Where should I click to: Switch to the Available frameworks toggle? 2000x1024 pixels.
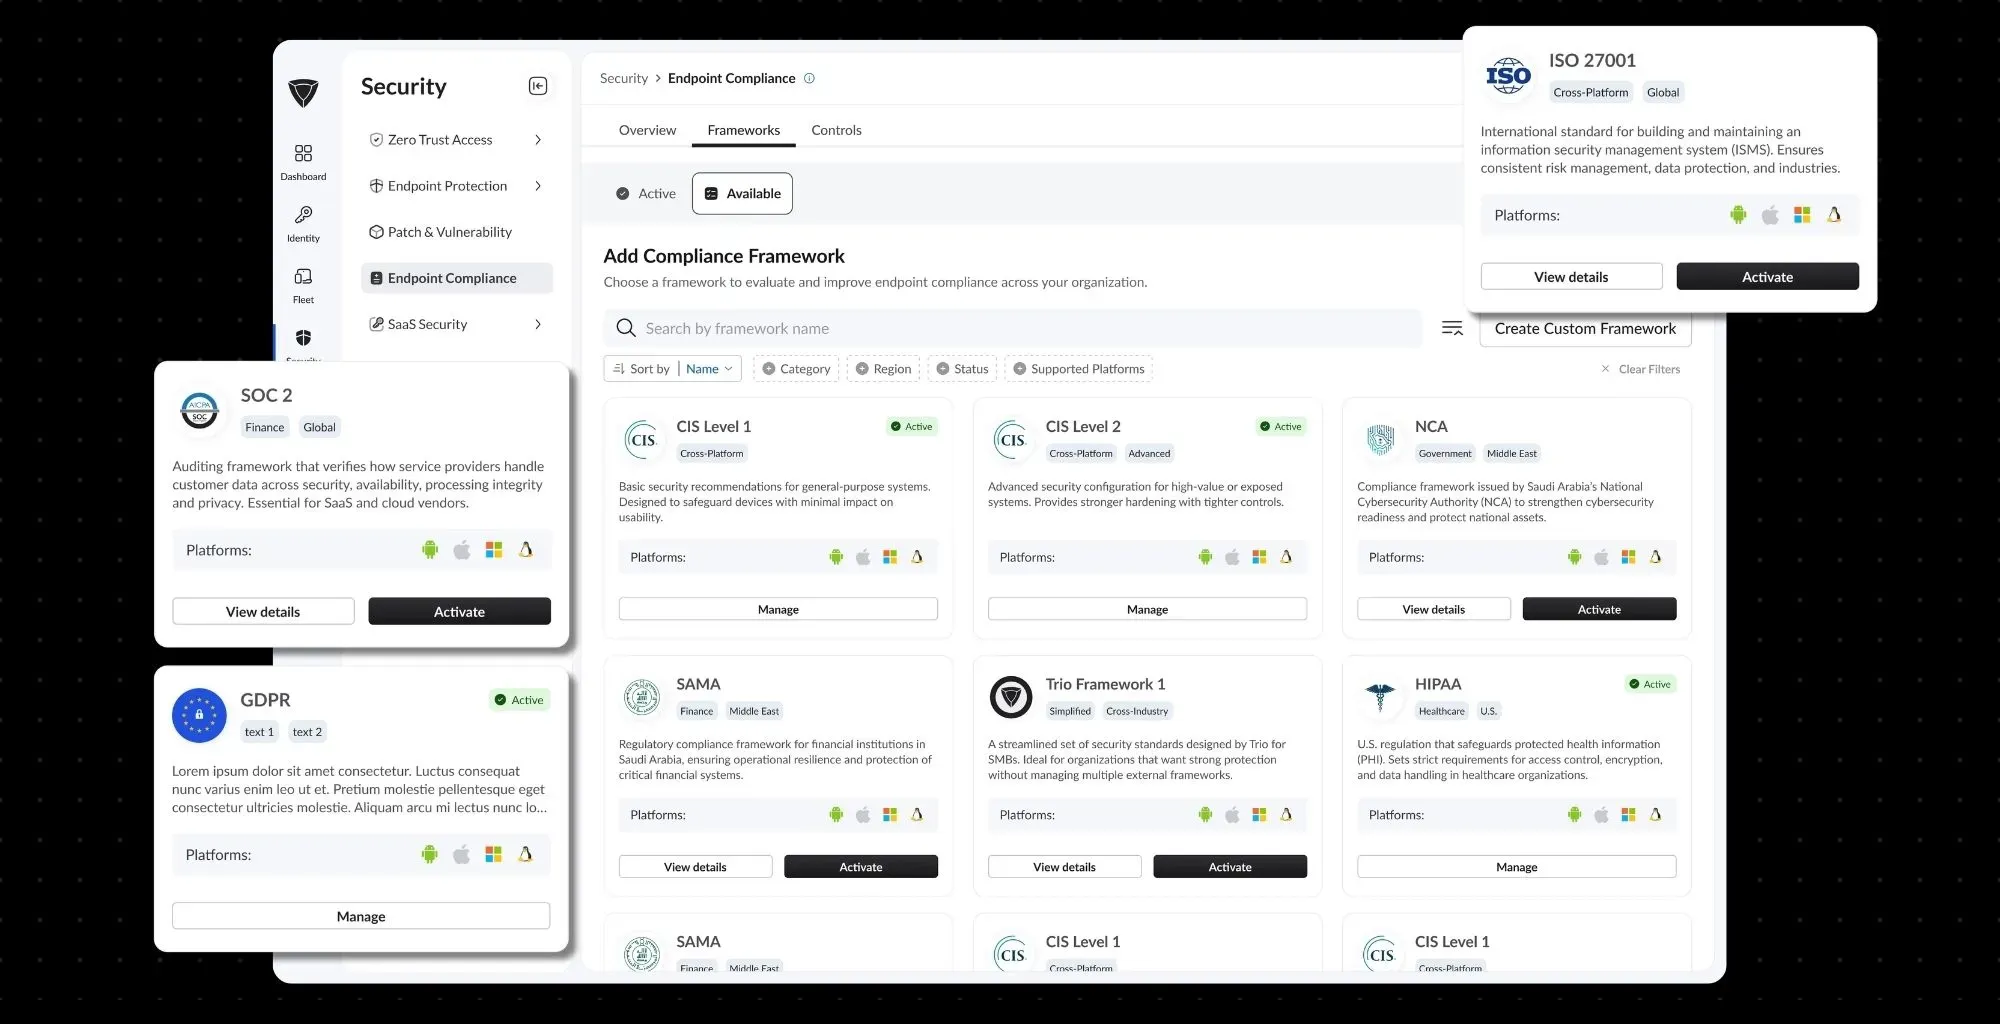pyautogui.click(x=742, y=193)
